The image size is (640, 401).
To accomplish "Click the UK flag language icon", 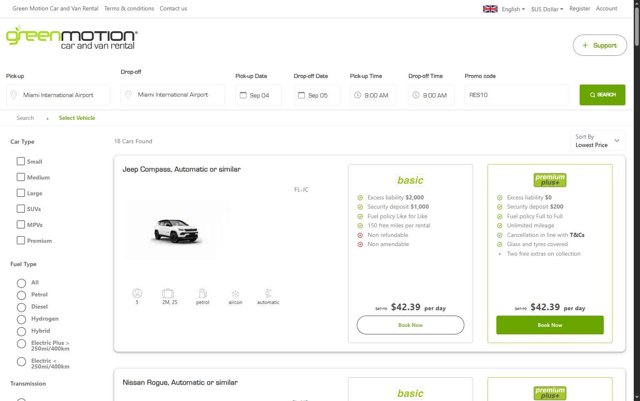I will (490, 9).
